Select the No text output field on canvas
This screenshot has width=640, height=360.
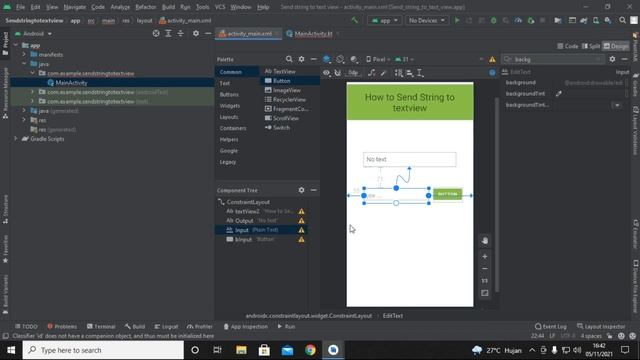409,159
